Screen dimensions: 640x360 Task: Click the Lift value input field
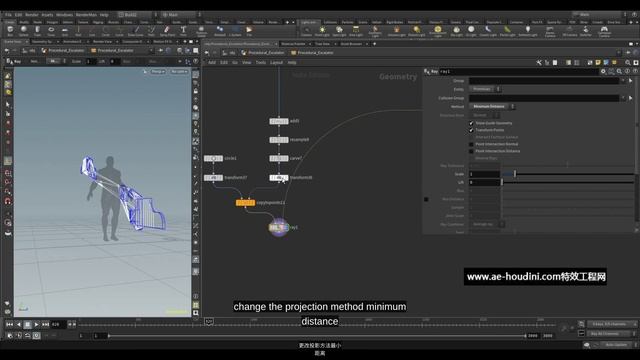[484, 182]
